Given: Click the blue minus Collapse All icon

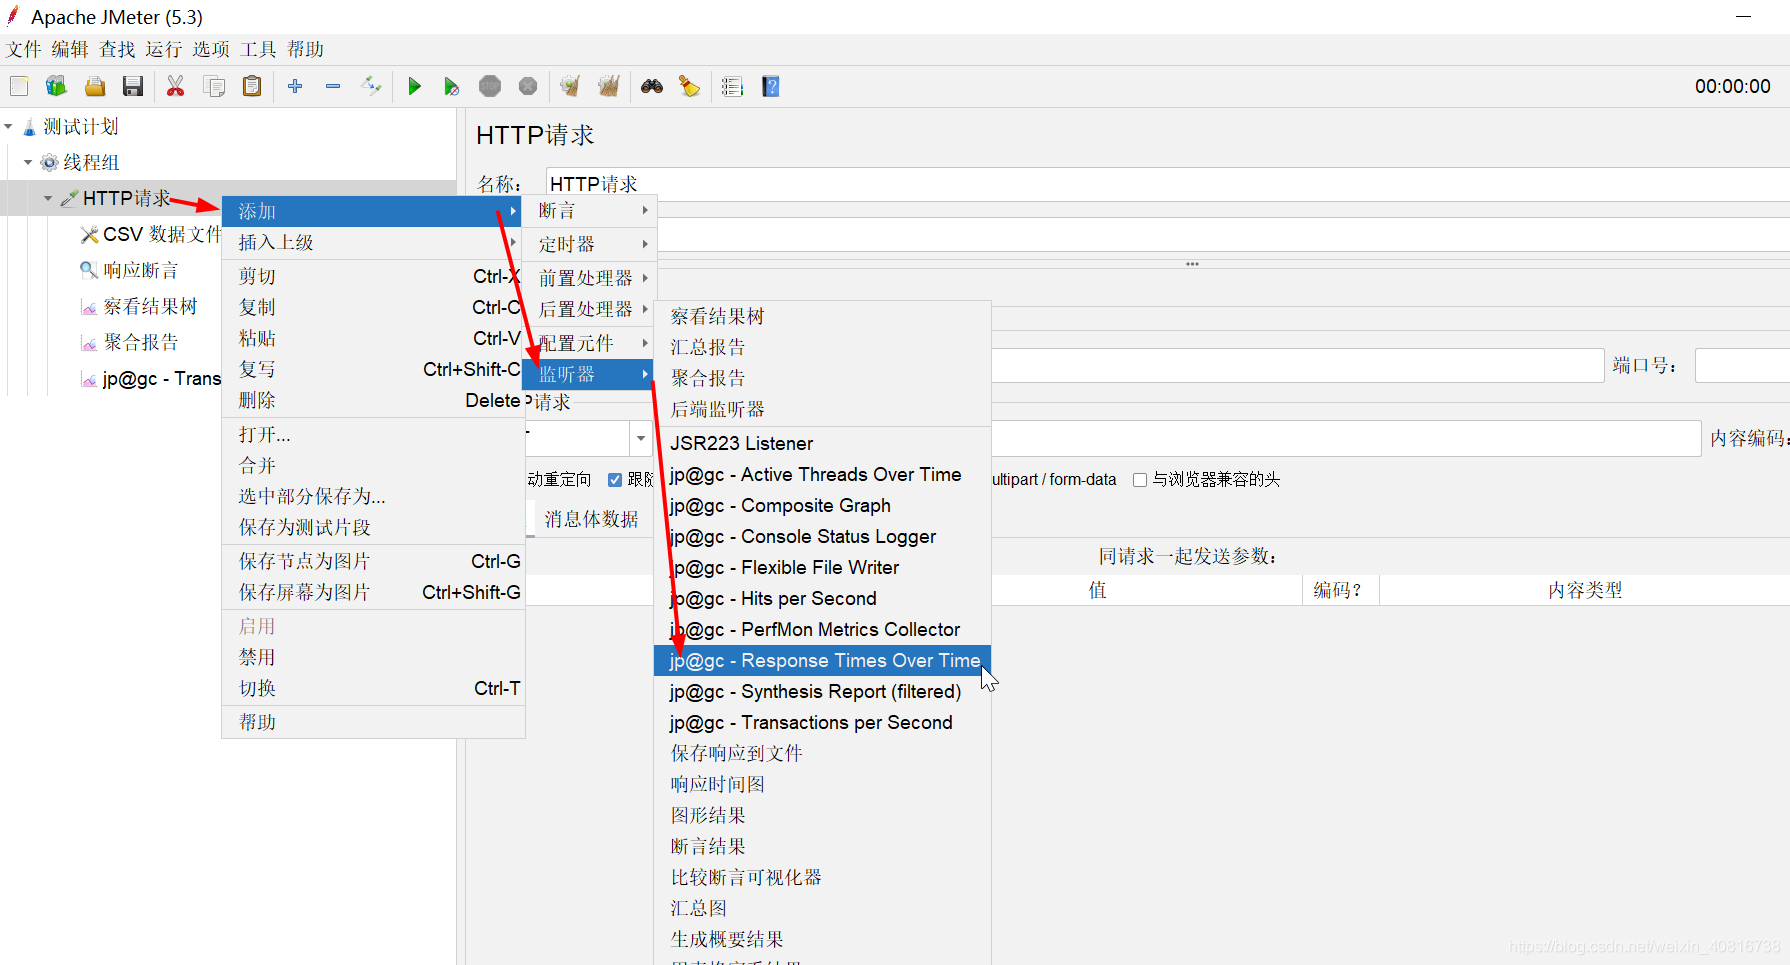Looking at the screenshot, I should coord(333,87).
